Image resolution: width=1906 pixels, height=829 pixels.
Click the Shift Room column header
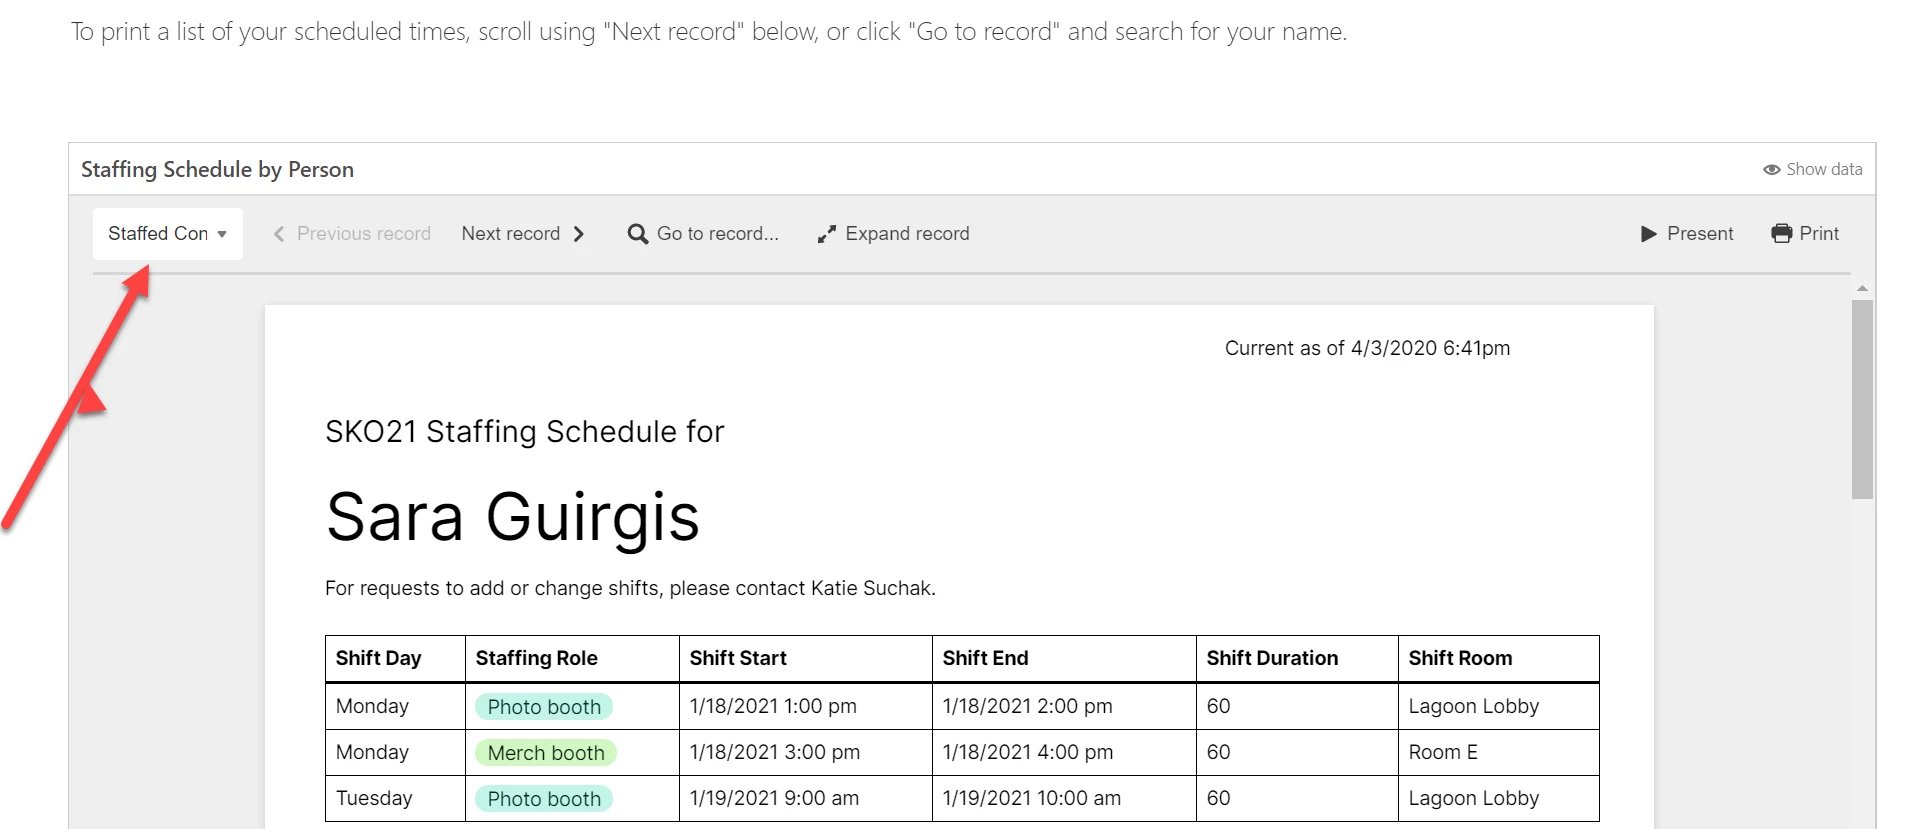tap(1499, 659)
